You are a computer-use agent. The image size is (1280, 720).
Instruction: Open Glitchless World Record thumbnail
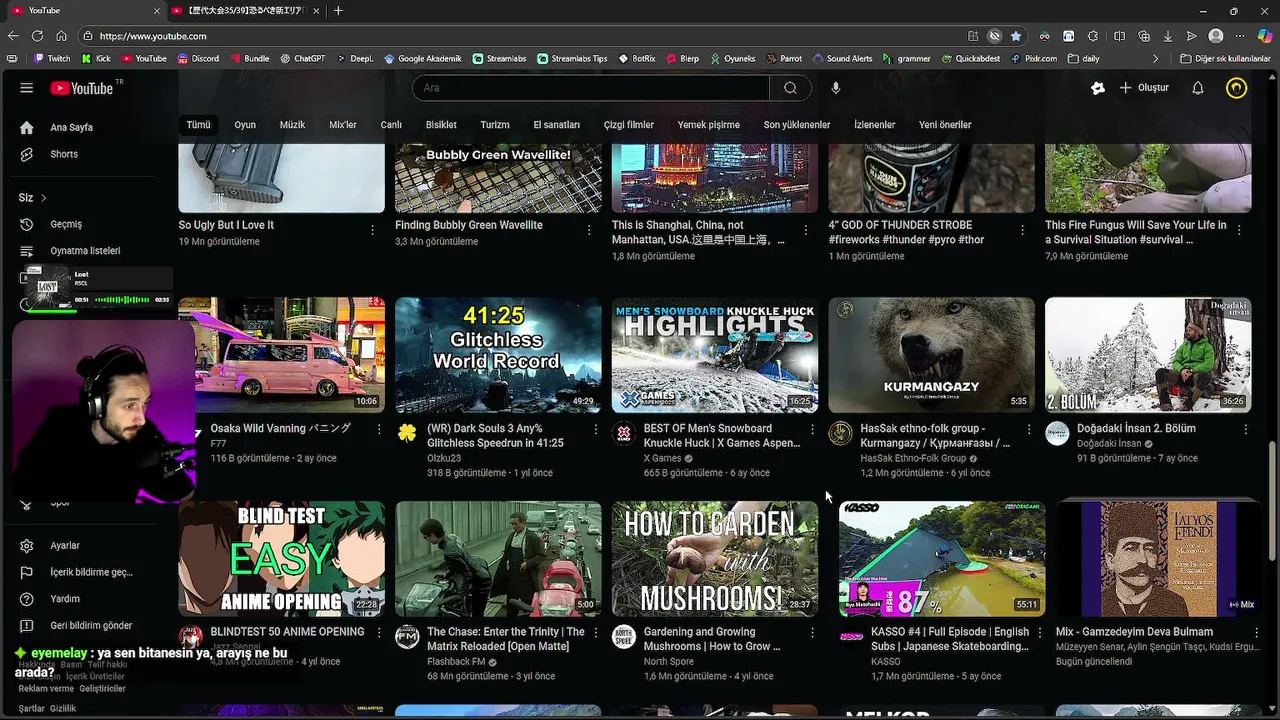[498, 355]
